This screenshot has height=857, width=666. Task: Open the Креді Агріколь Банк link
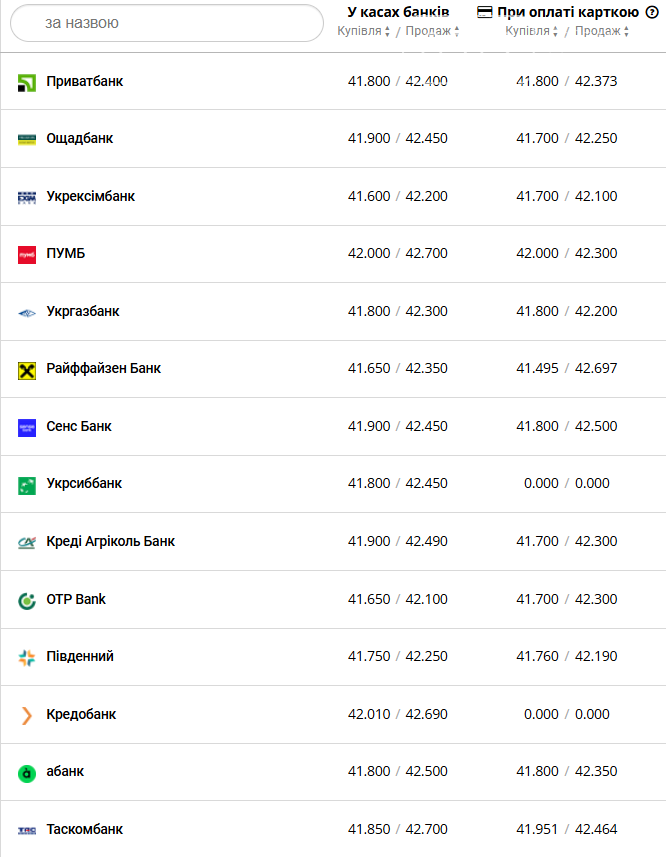click(x=110, y=541)
